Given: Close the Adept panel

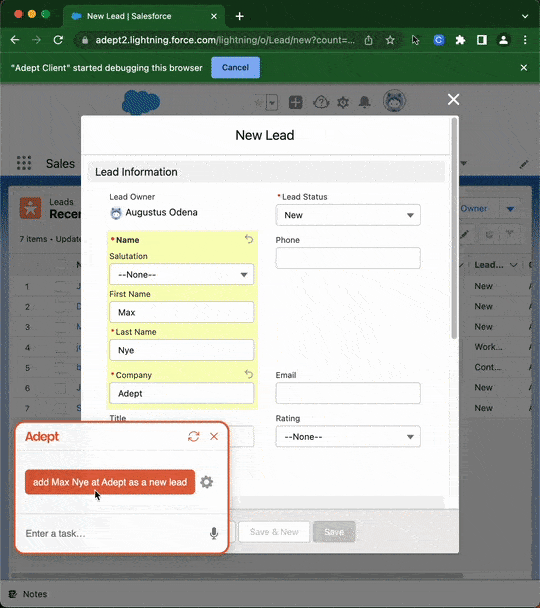Looking at the screenshot, I should click(214, 437).
